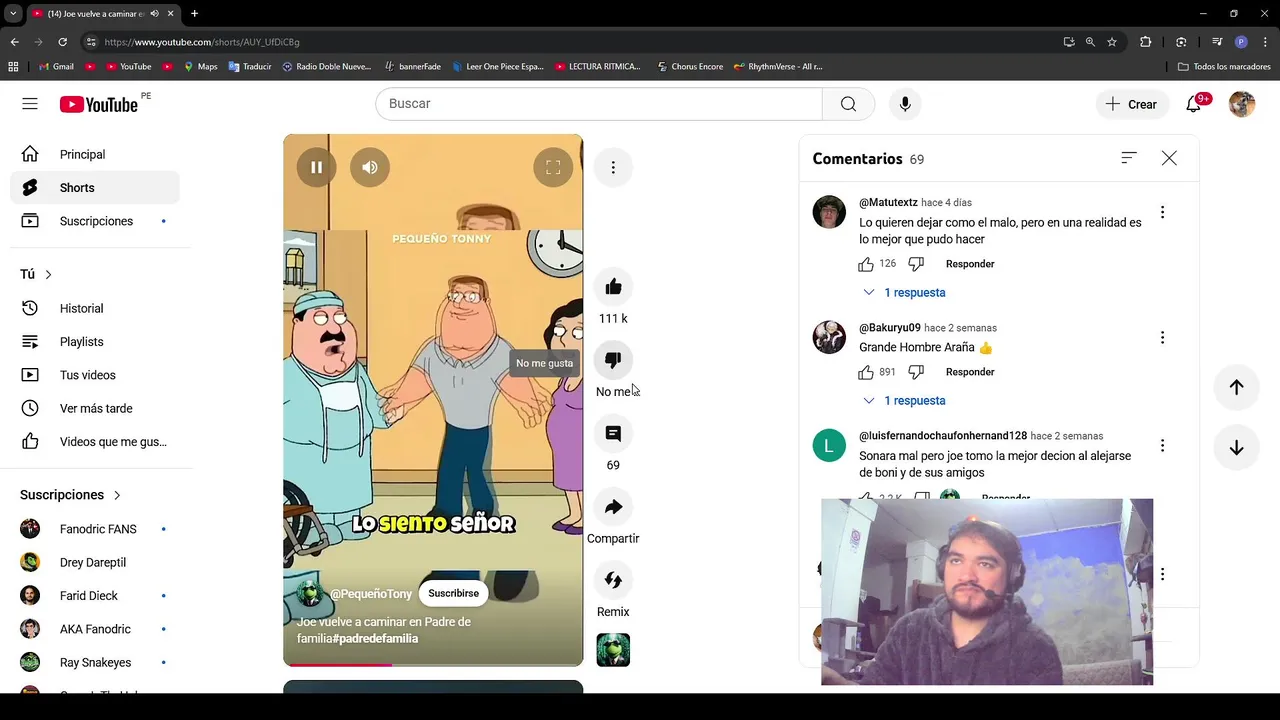Viewport: 1280px width, 720px height.
Task: Mute the Short's volume
Action: point(370,167)
